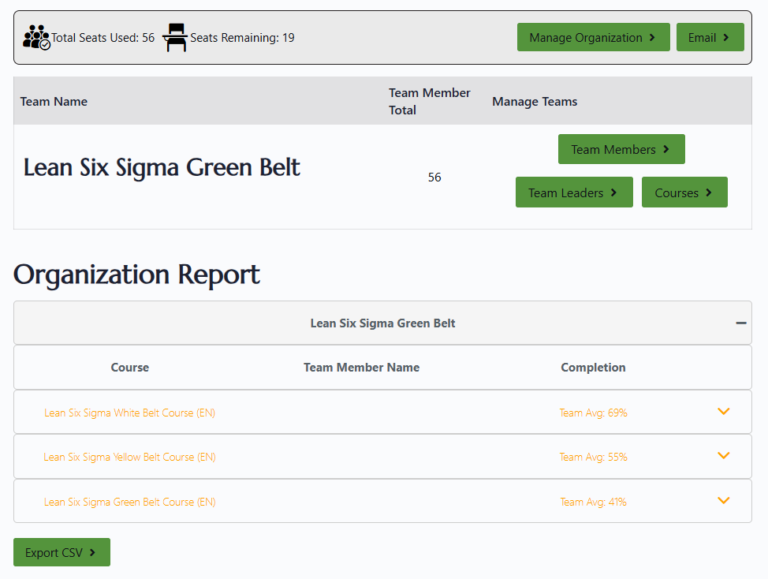The width and height of the screenshot is (768, 579).
Task: Click the Team Avg: 55% completion value
Action: coord(593,457)
